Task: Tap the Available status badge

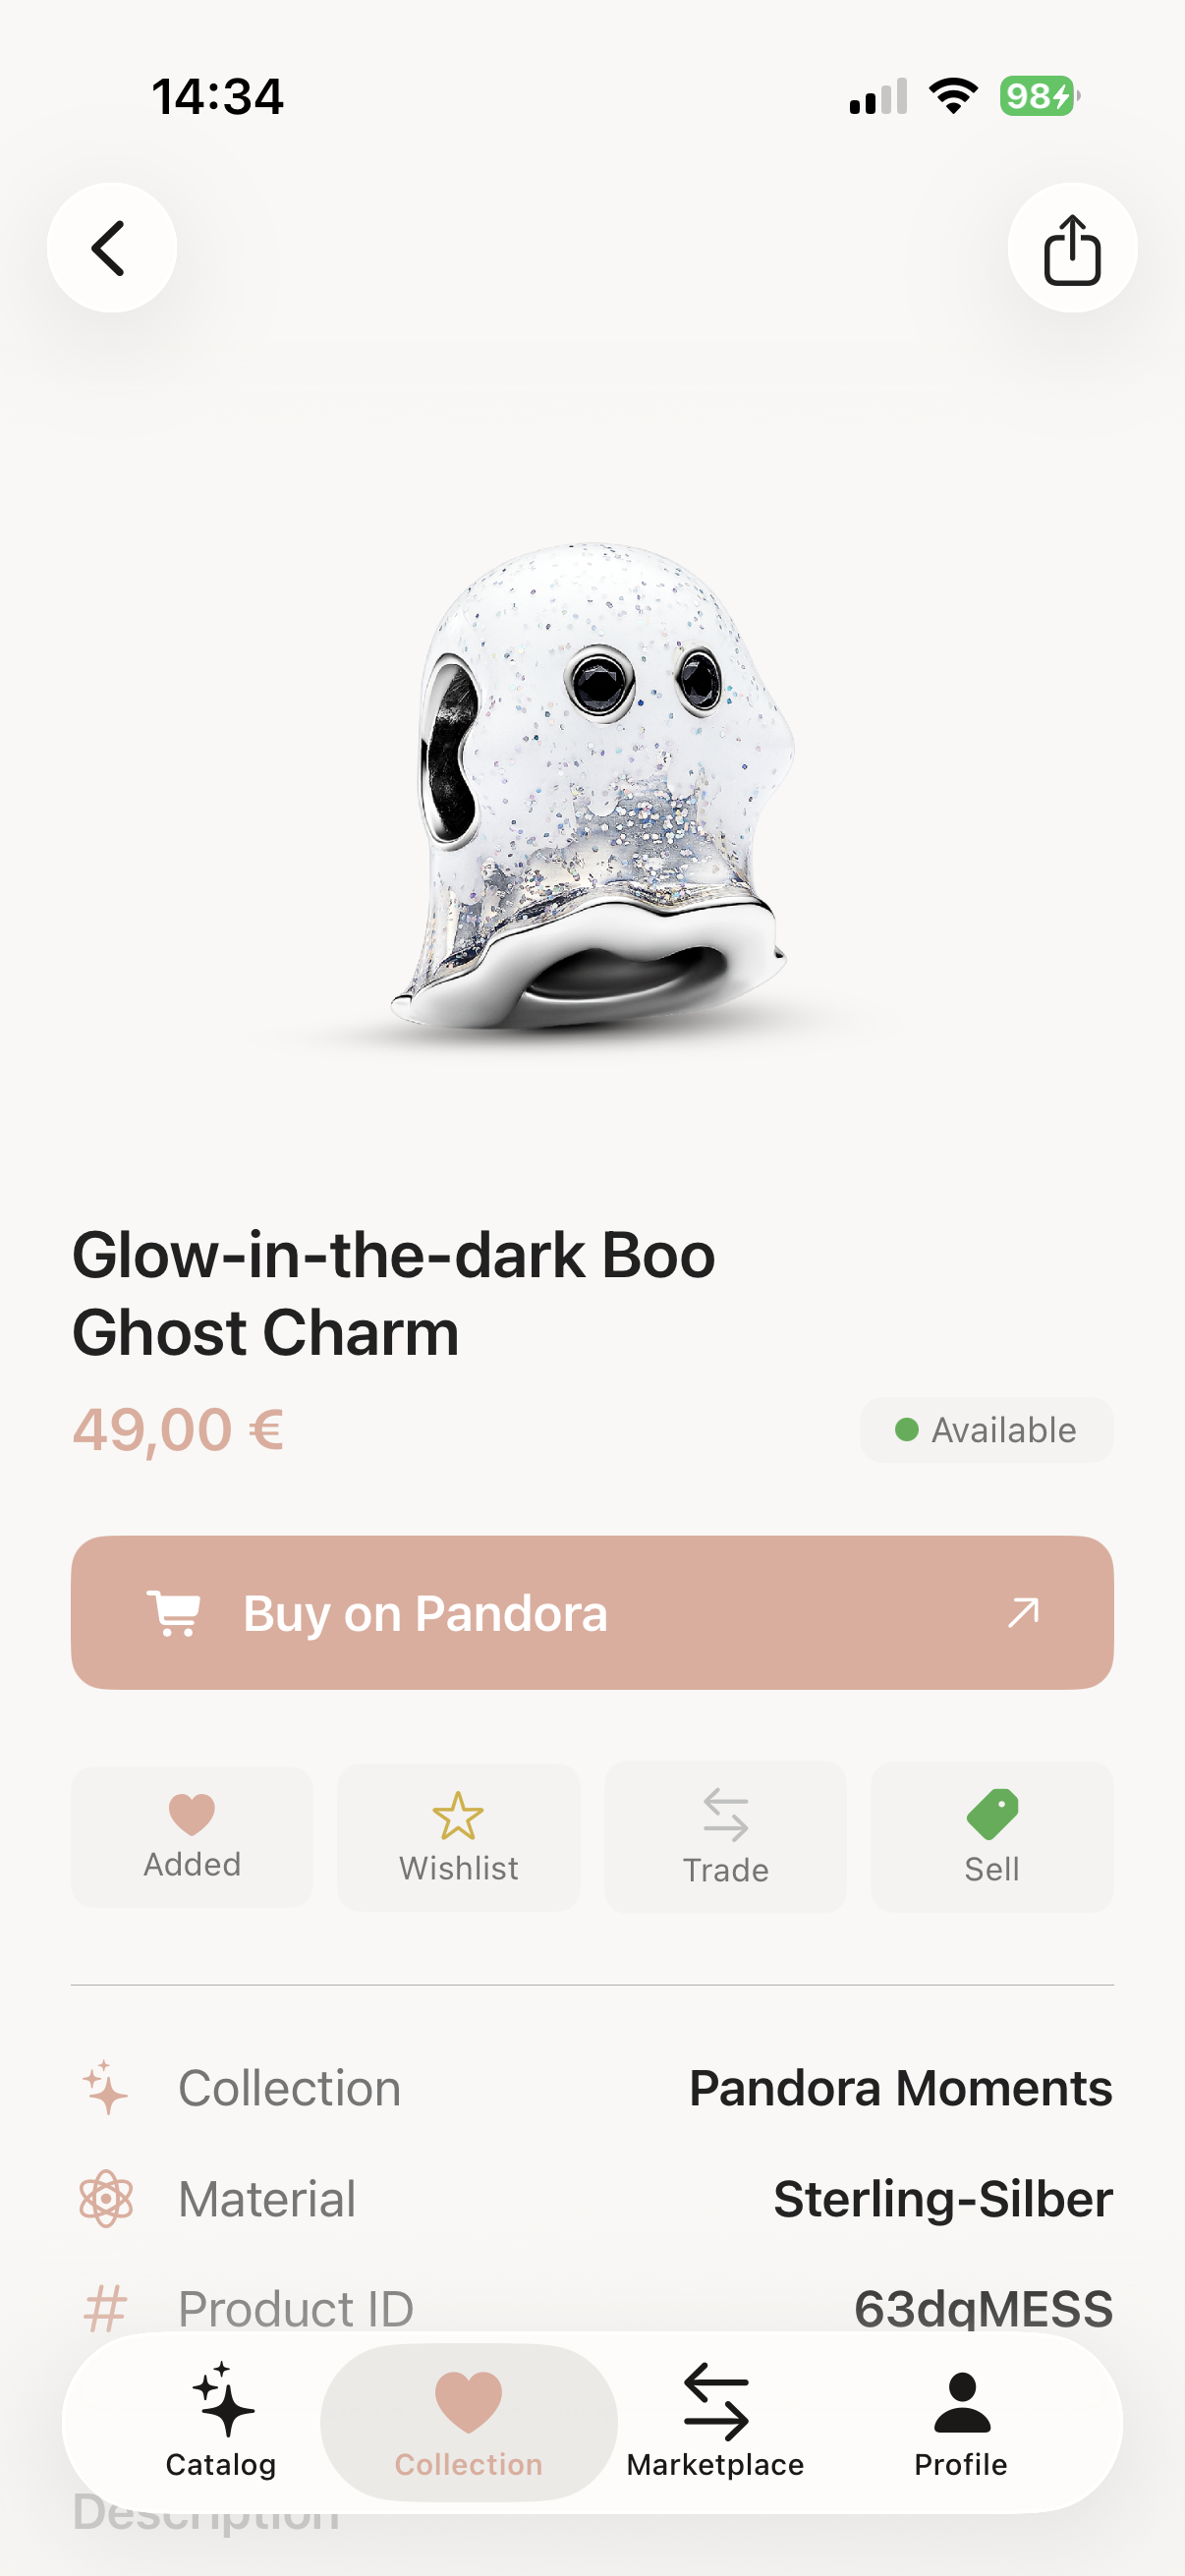Action: coord(986,1430)
